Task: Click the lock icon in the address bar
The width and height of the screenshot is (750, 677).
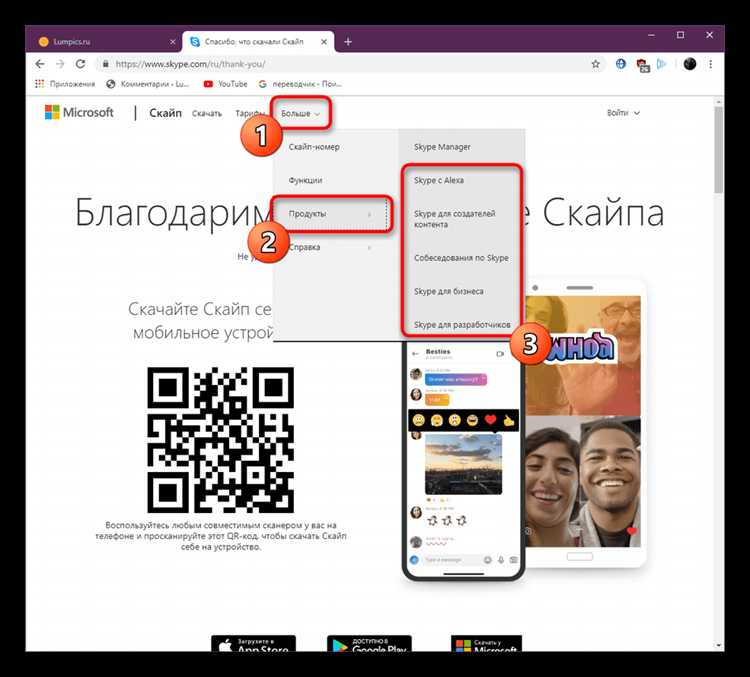Action: [x=106, y=64]
